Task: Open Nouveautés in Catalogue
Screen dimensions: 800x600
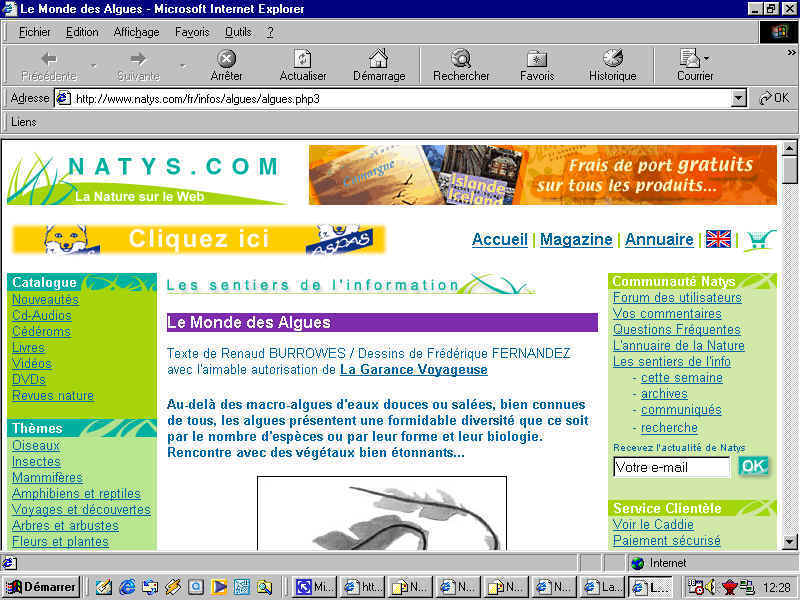Action: [x=45, y=299]
